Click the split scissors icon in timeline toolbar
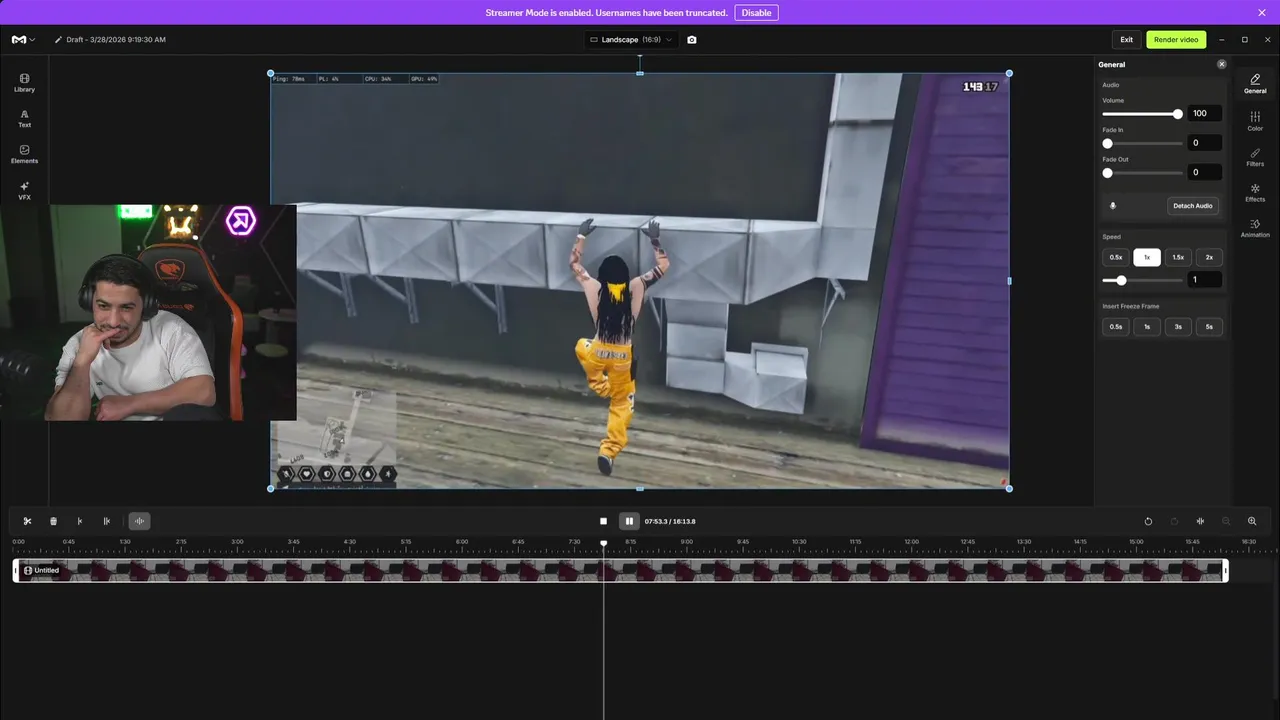 click(27, 521)
